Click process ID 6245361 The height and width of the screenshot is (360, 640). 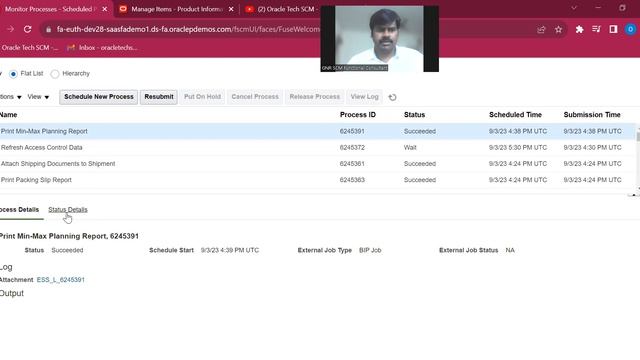(x=352, y=164)
